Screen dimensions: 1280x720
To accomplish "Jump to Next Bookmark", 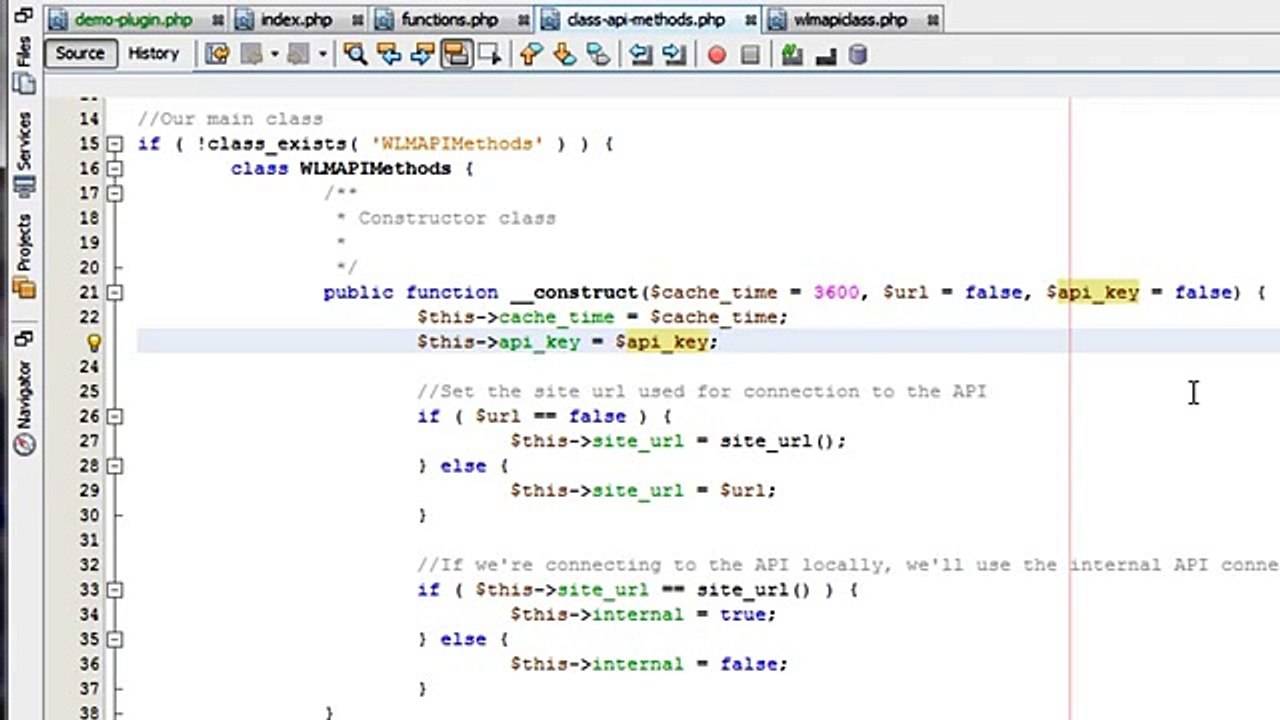I will point(564,54).
